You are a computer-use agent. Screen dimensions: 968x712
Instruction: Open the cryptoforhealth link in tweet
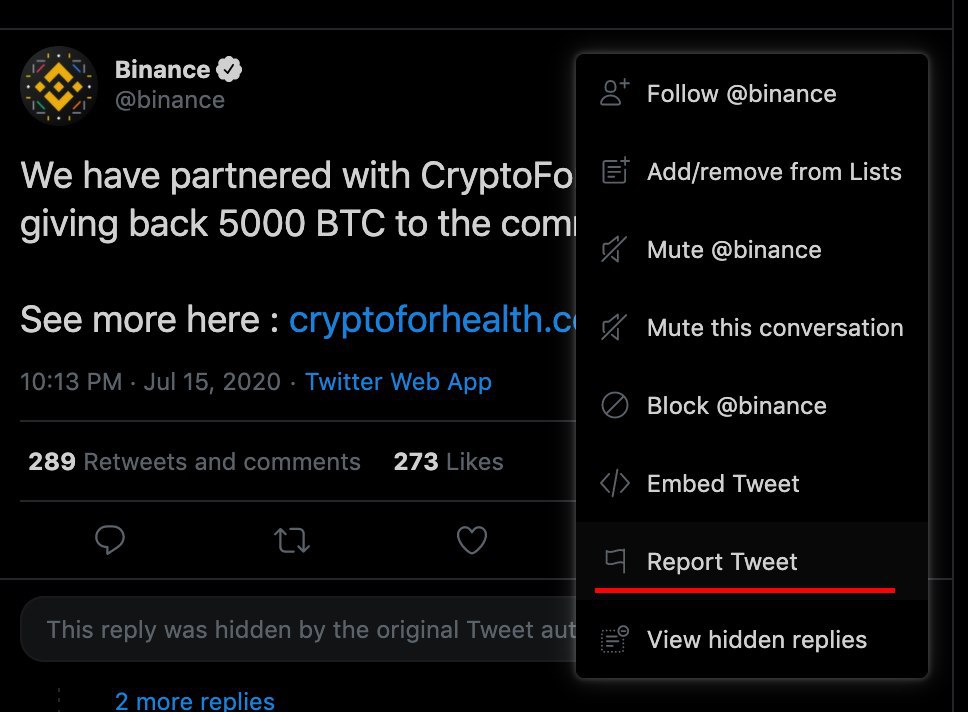[432, 320]
